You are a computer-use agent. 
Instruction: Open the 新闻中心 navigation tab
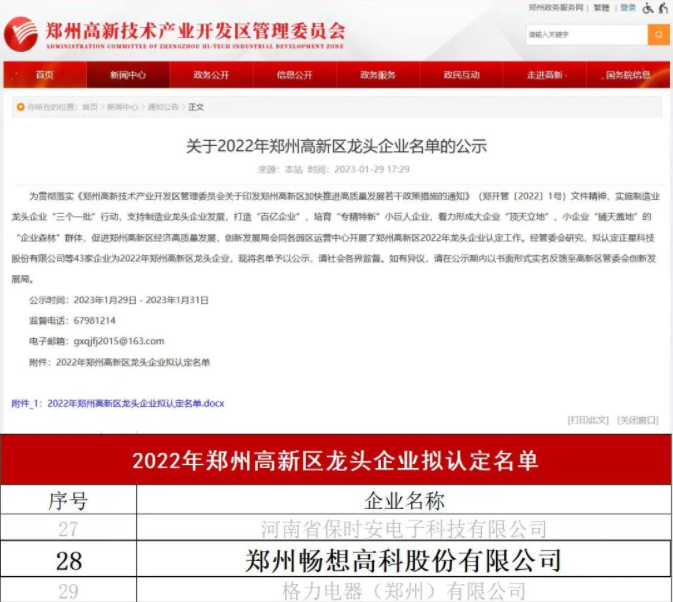pos(128,75)
